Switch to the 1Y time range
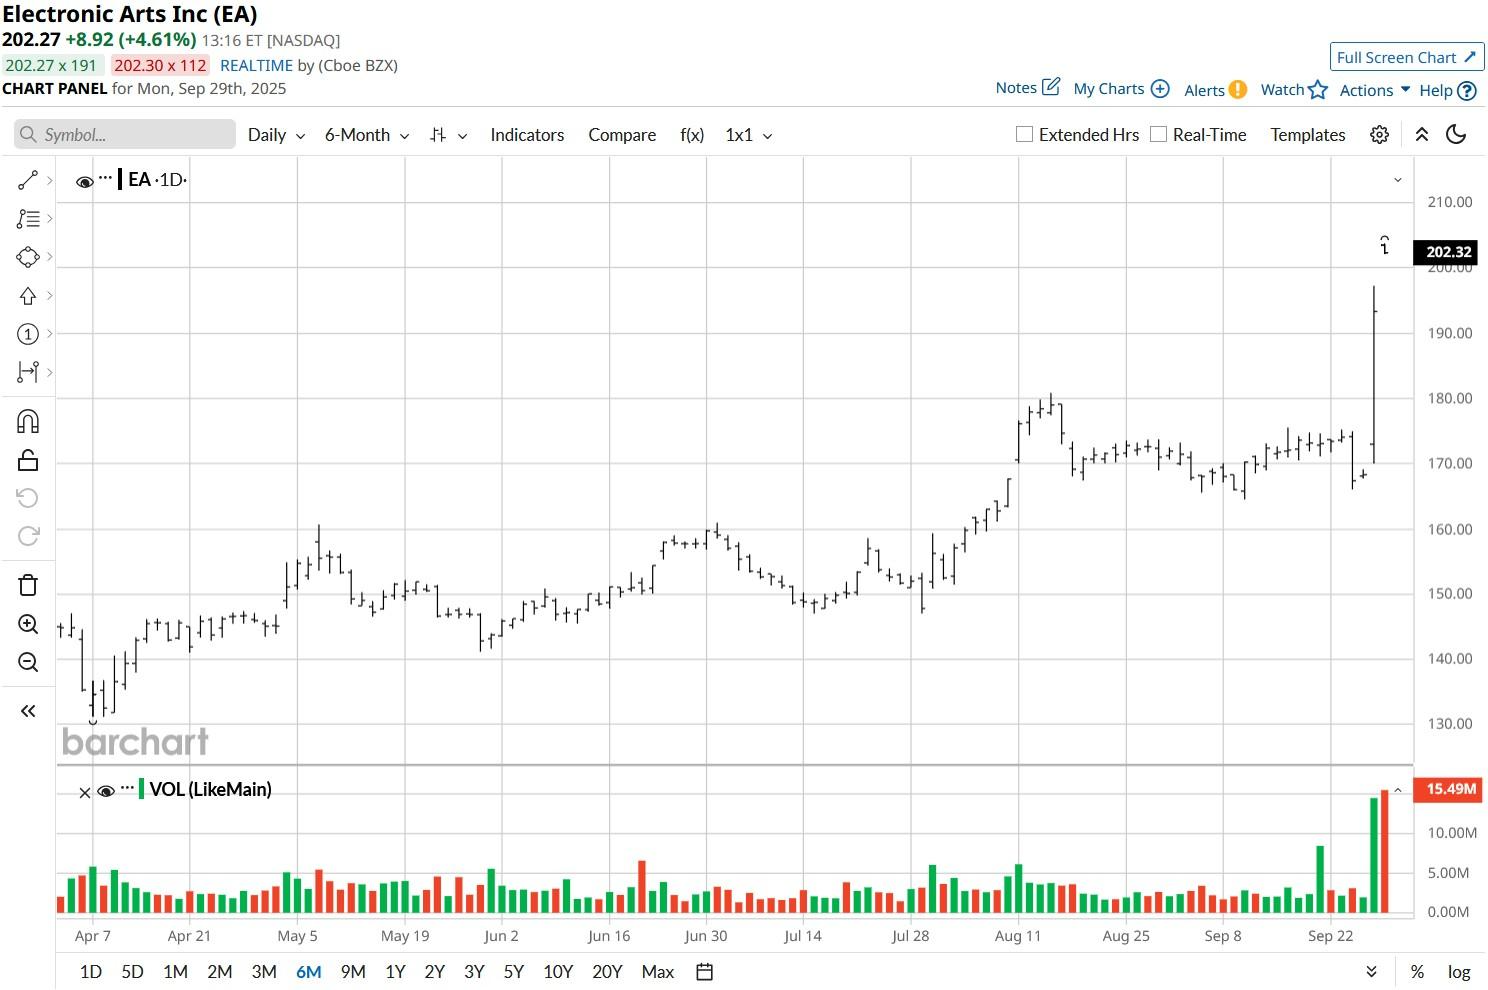1488x990 pixels. coord(394,971)
